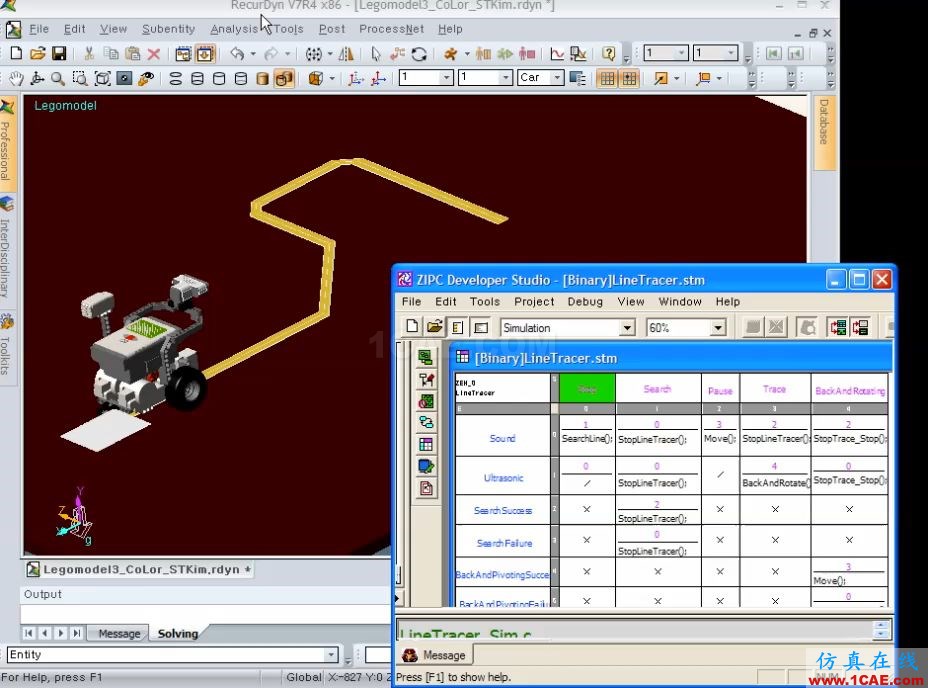Open first numeric dropdown in top toolbar
This screenshot has height=688, width=928.
point(681,53)
